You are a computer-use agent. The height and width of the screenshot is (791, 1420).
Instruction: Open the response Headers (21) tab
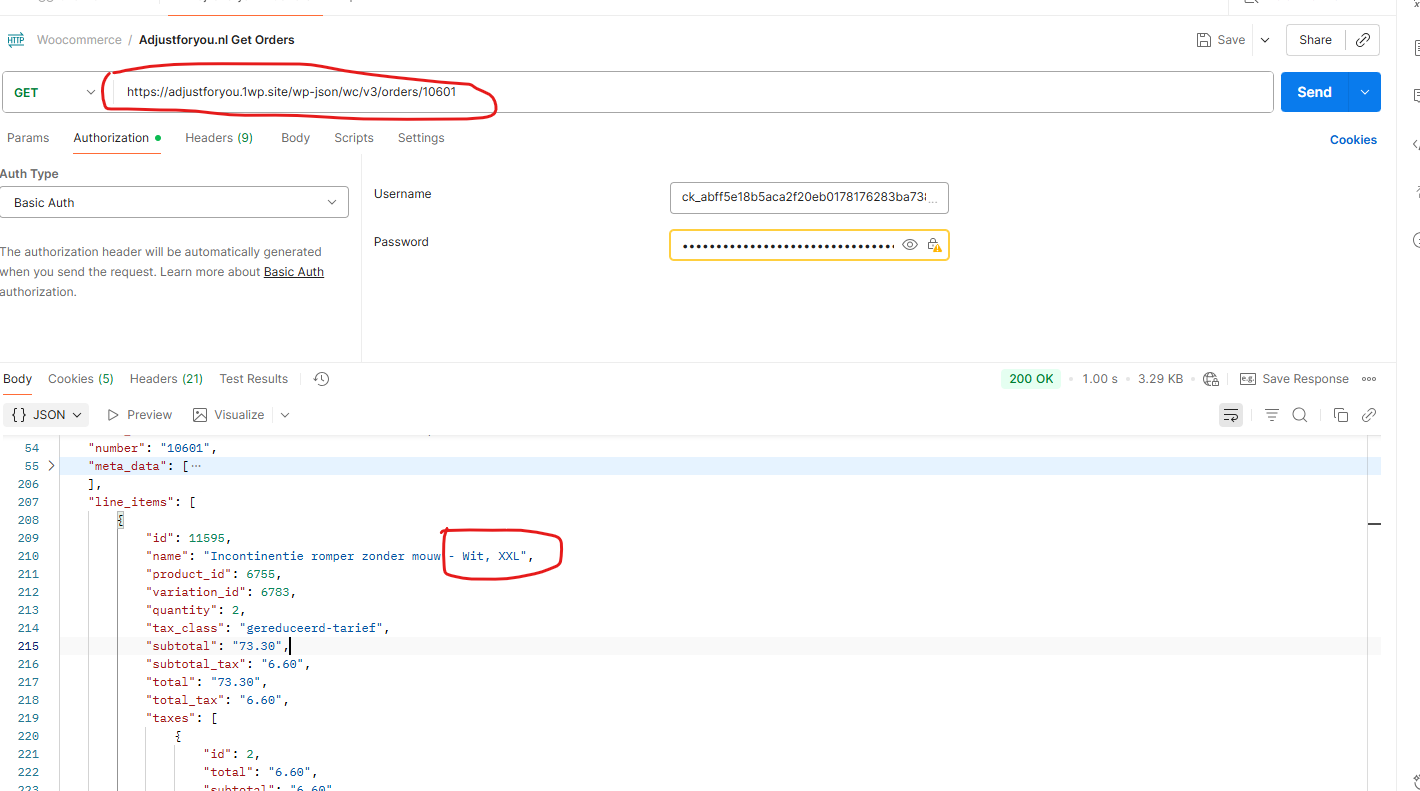click(x=166, y=379)
